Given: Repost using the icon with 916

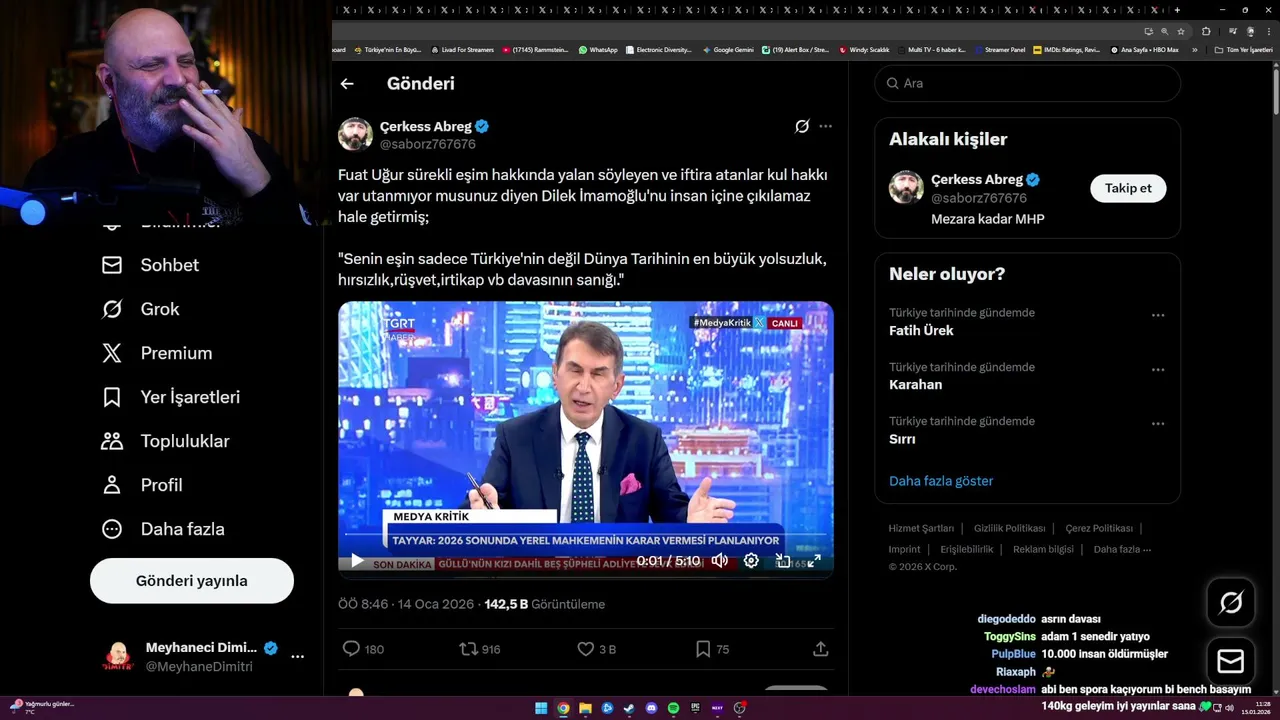Looking at the screenshot, I should click(x=467, y=649).
